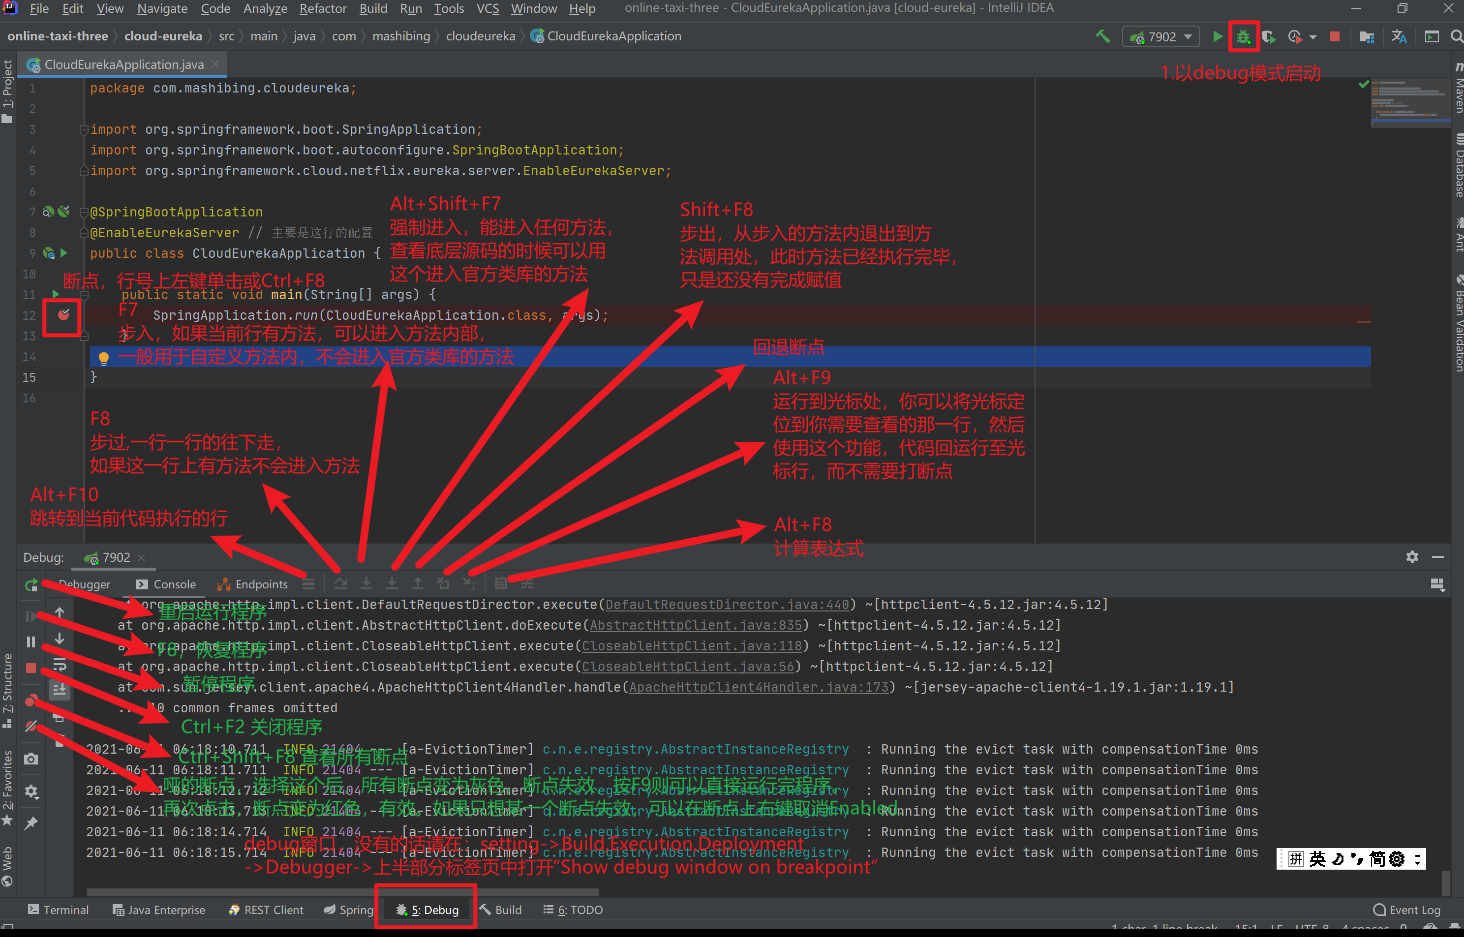The image size is (1464, 937).
Task: Click Show Execution Point in debug toolbar
Action: pyautogui.click(x=308, y=584)
